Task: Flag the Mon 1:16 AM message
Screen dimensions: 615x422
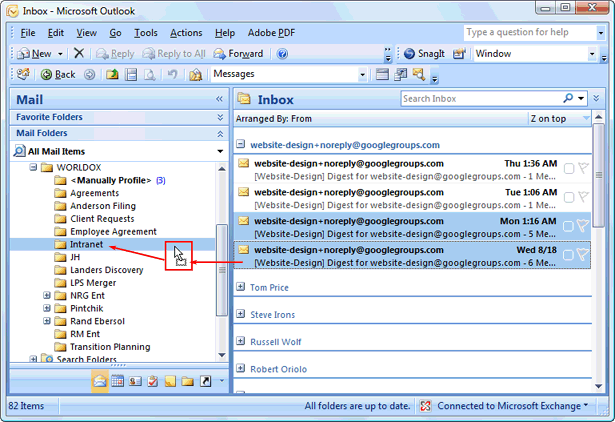Action: [583, 226]
